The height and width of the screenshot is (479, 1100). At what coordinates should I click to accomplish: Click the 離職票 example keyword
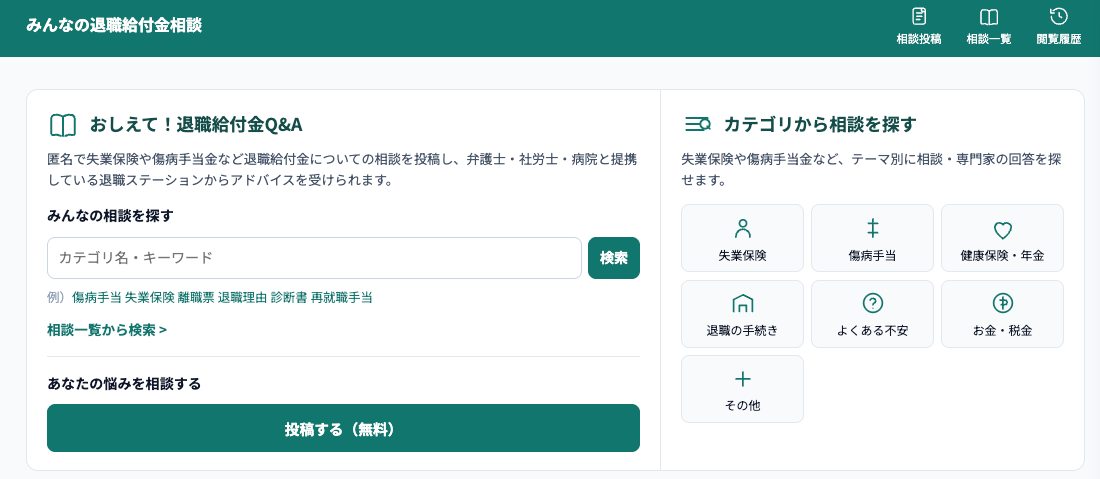coord(196,297)
